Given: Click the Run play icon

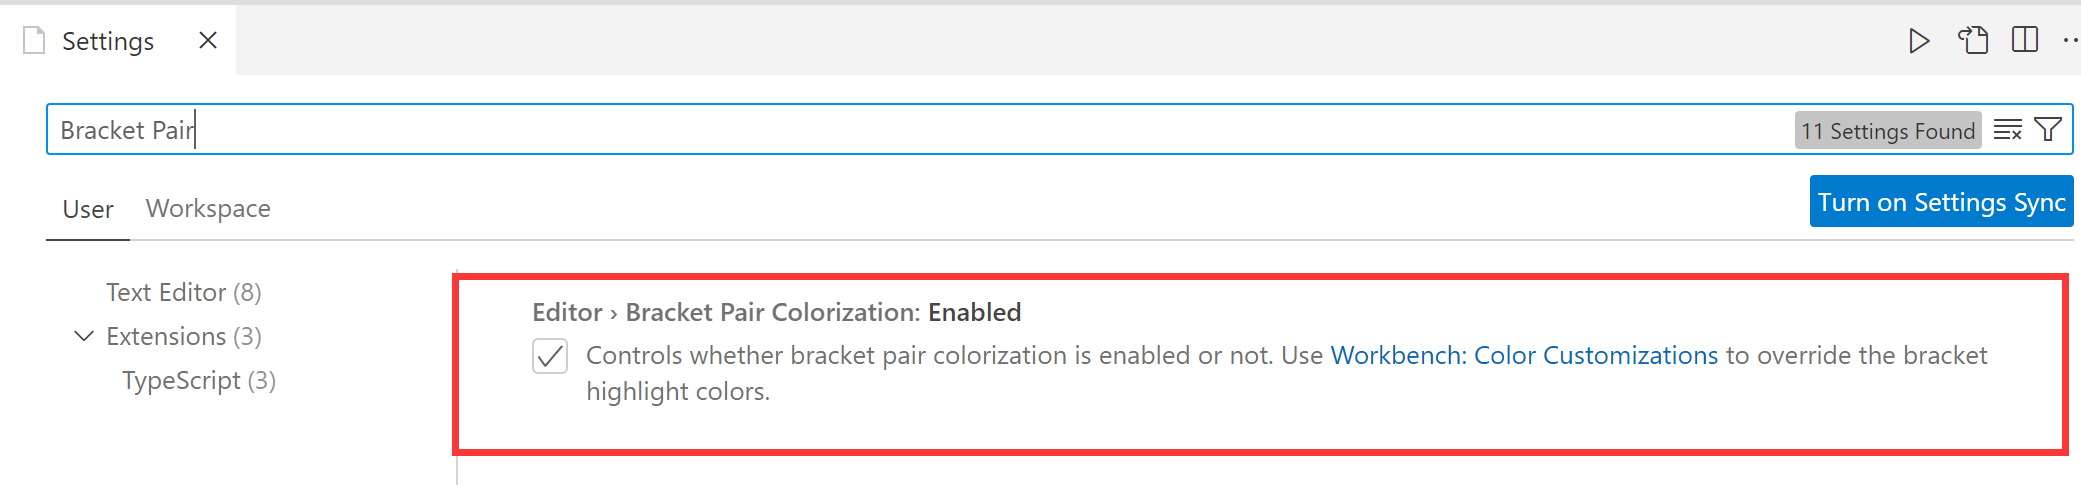Looking at the screenshot, I should click(1918, 41).
